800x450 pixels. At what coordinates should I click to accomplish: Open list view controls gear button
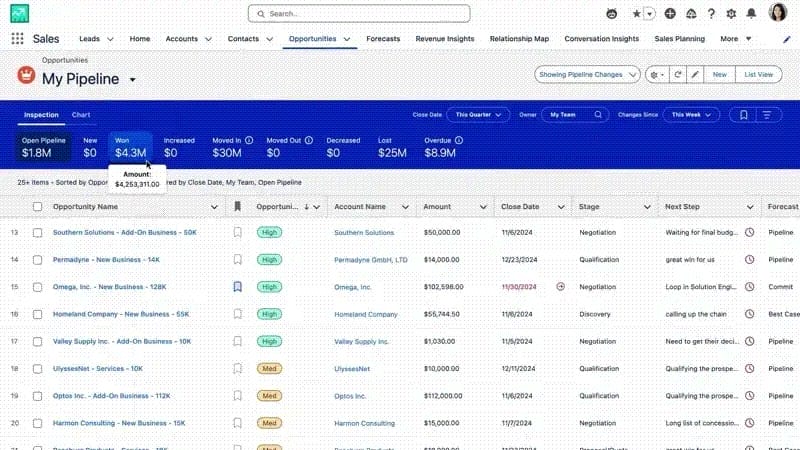(x=657, y=74)
